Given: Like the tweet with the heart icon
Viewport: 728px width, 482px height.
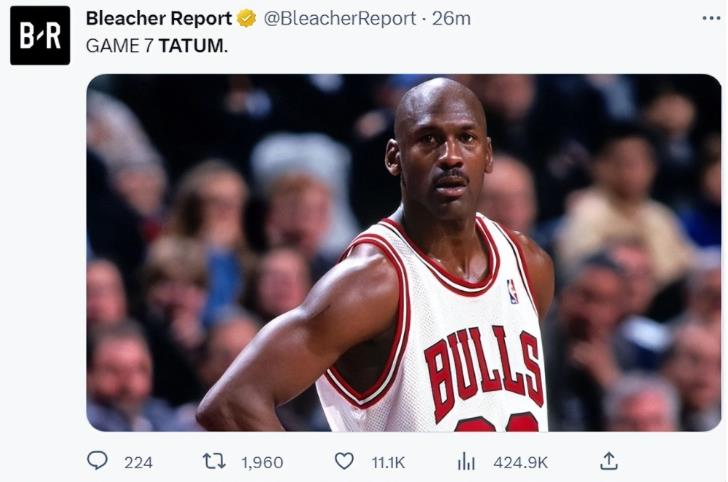Looking at the screenshot, I should [344, 461].
